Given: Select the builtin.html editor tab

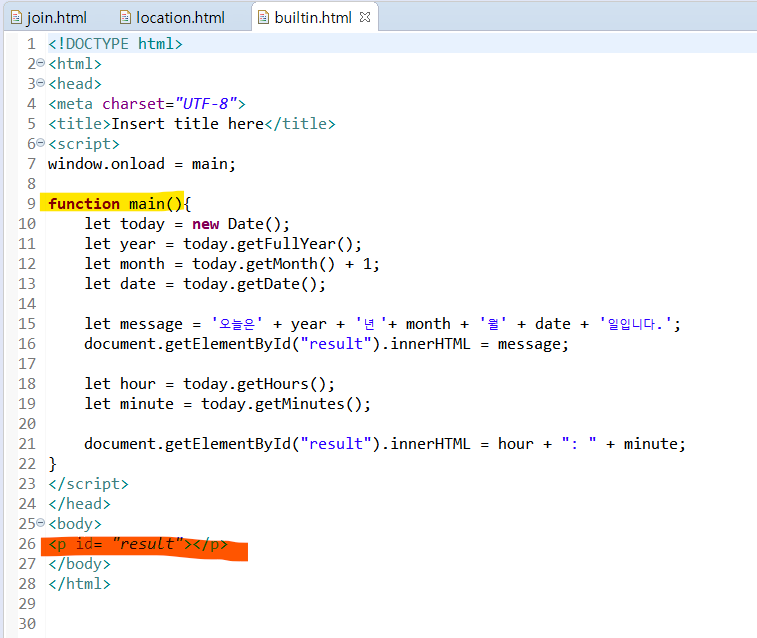Looking at the screenshot, I should click(313, 18).
